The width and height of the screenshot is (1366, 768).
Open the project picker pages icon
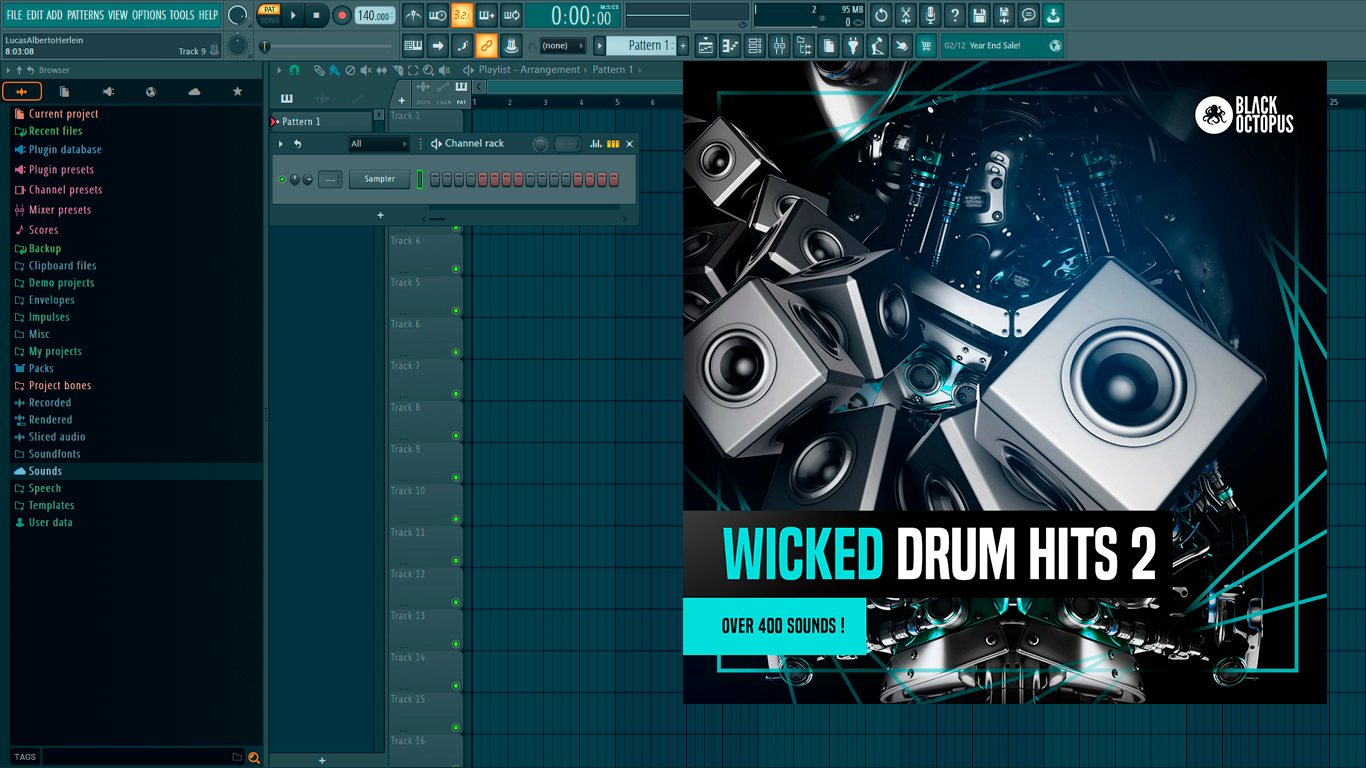(x=829, y=45)
